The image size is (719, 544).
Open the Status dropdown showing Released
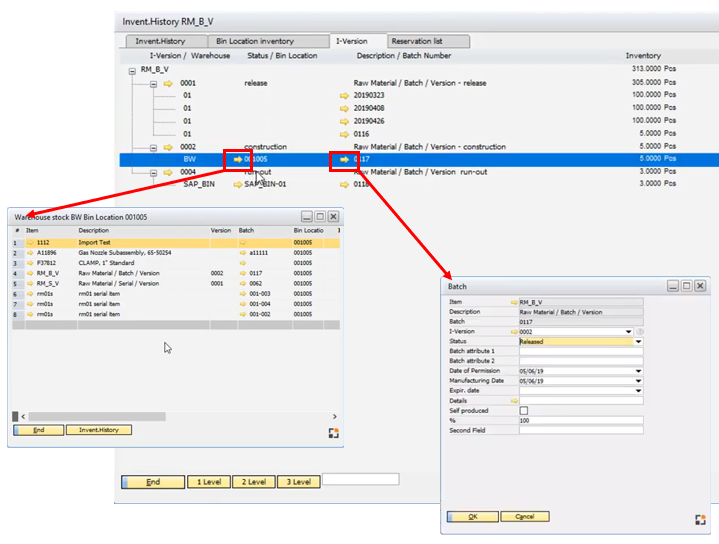[638, 341]
